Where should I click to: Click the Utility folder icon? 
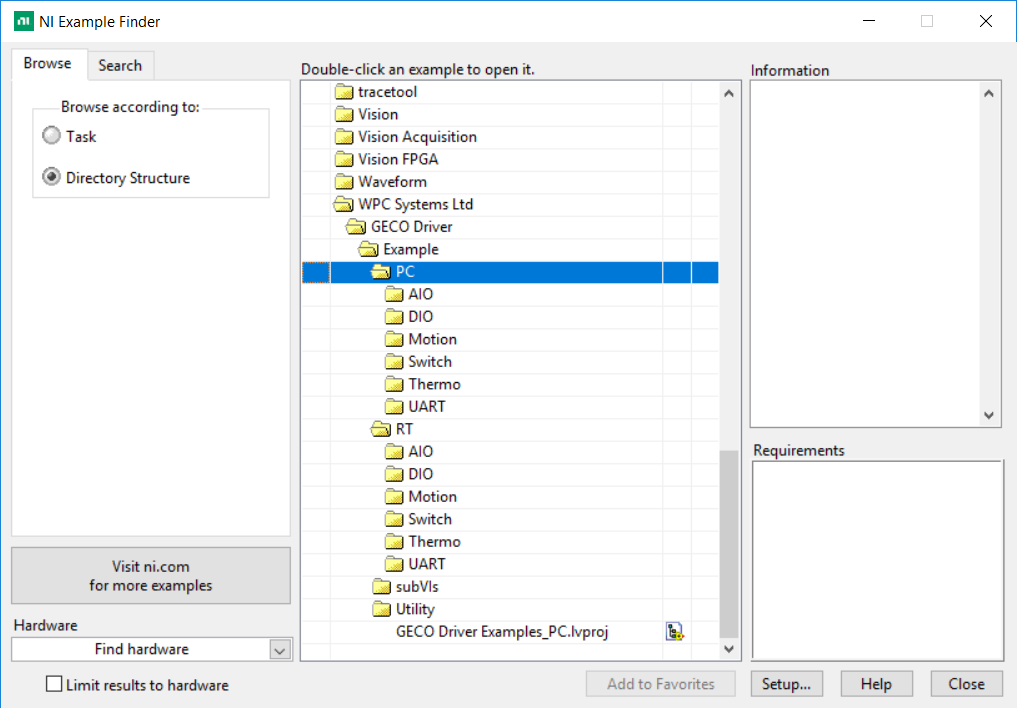click(x=381, y=609)
